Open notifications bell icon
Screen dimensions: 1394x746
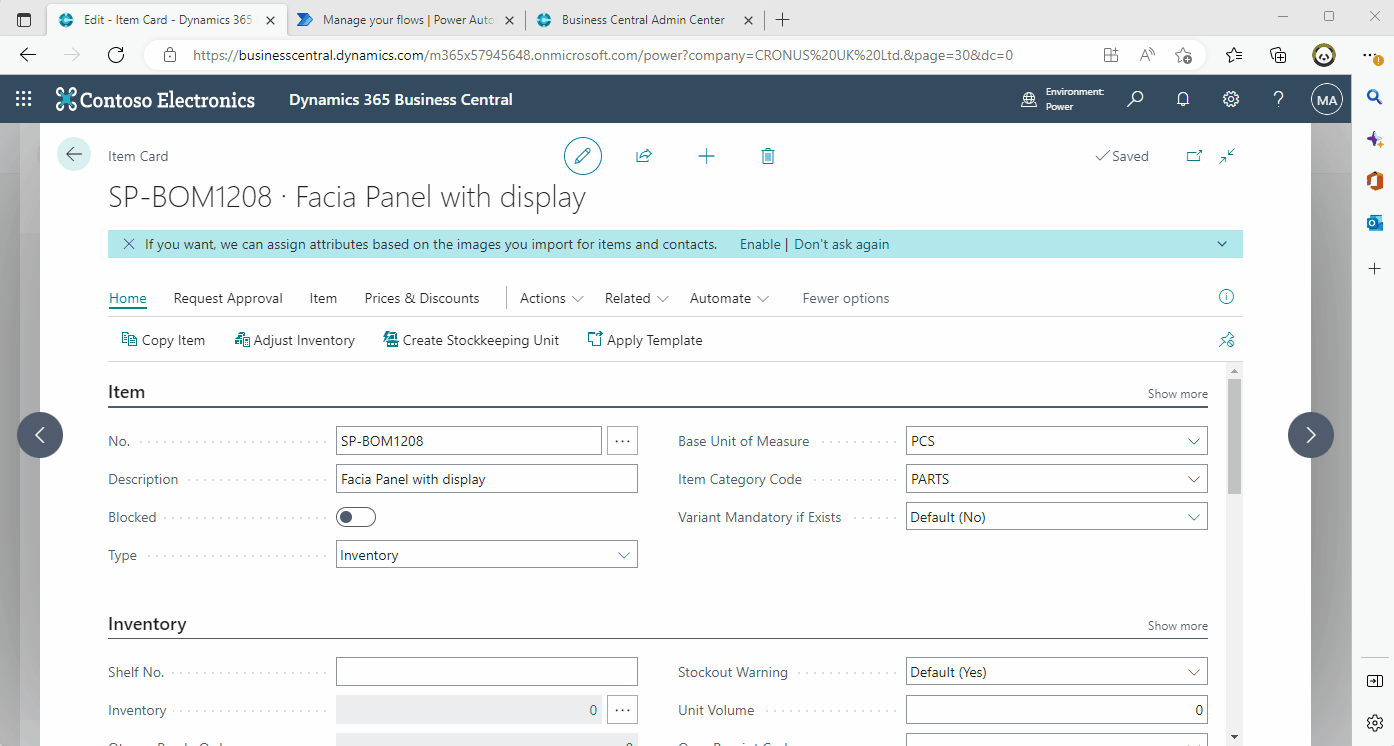click(1182, 98)
